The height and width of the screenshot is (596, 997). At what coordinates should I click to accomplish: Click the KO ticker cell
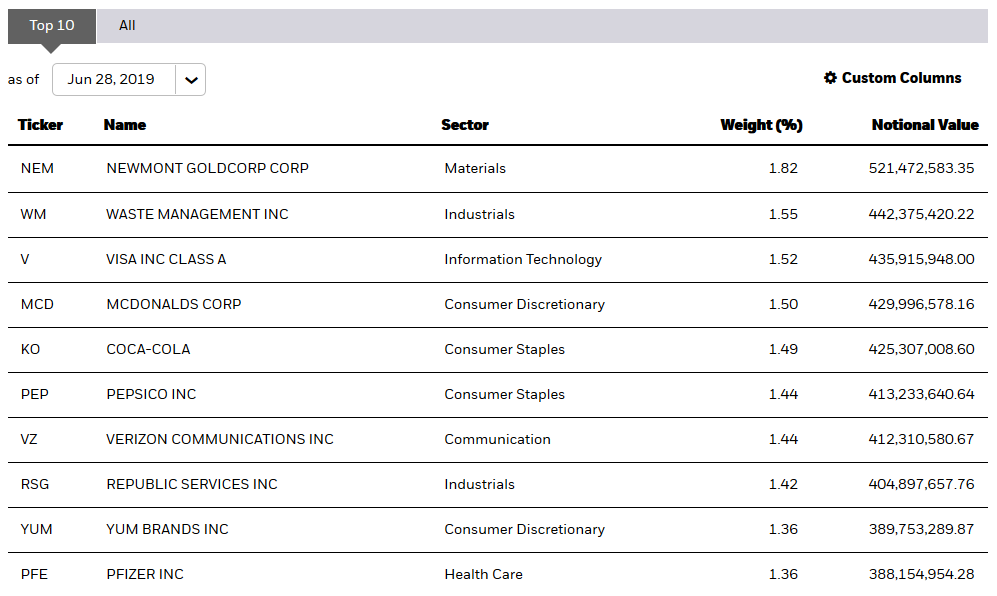coord(30,349)
